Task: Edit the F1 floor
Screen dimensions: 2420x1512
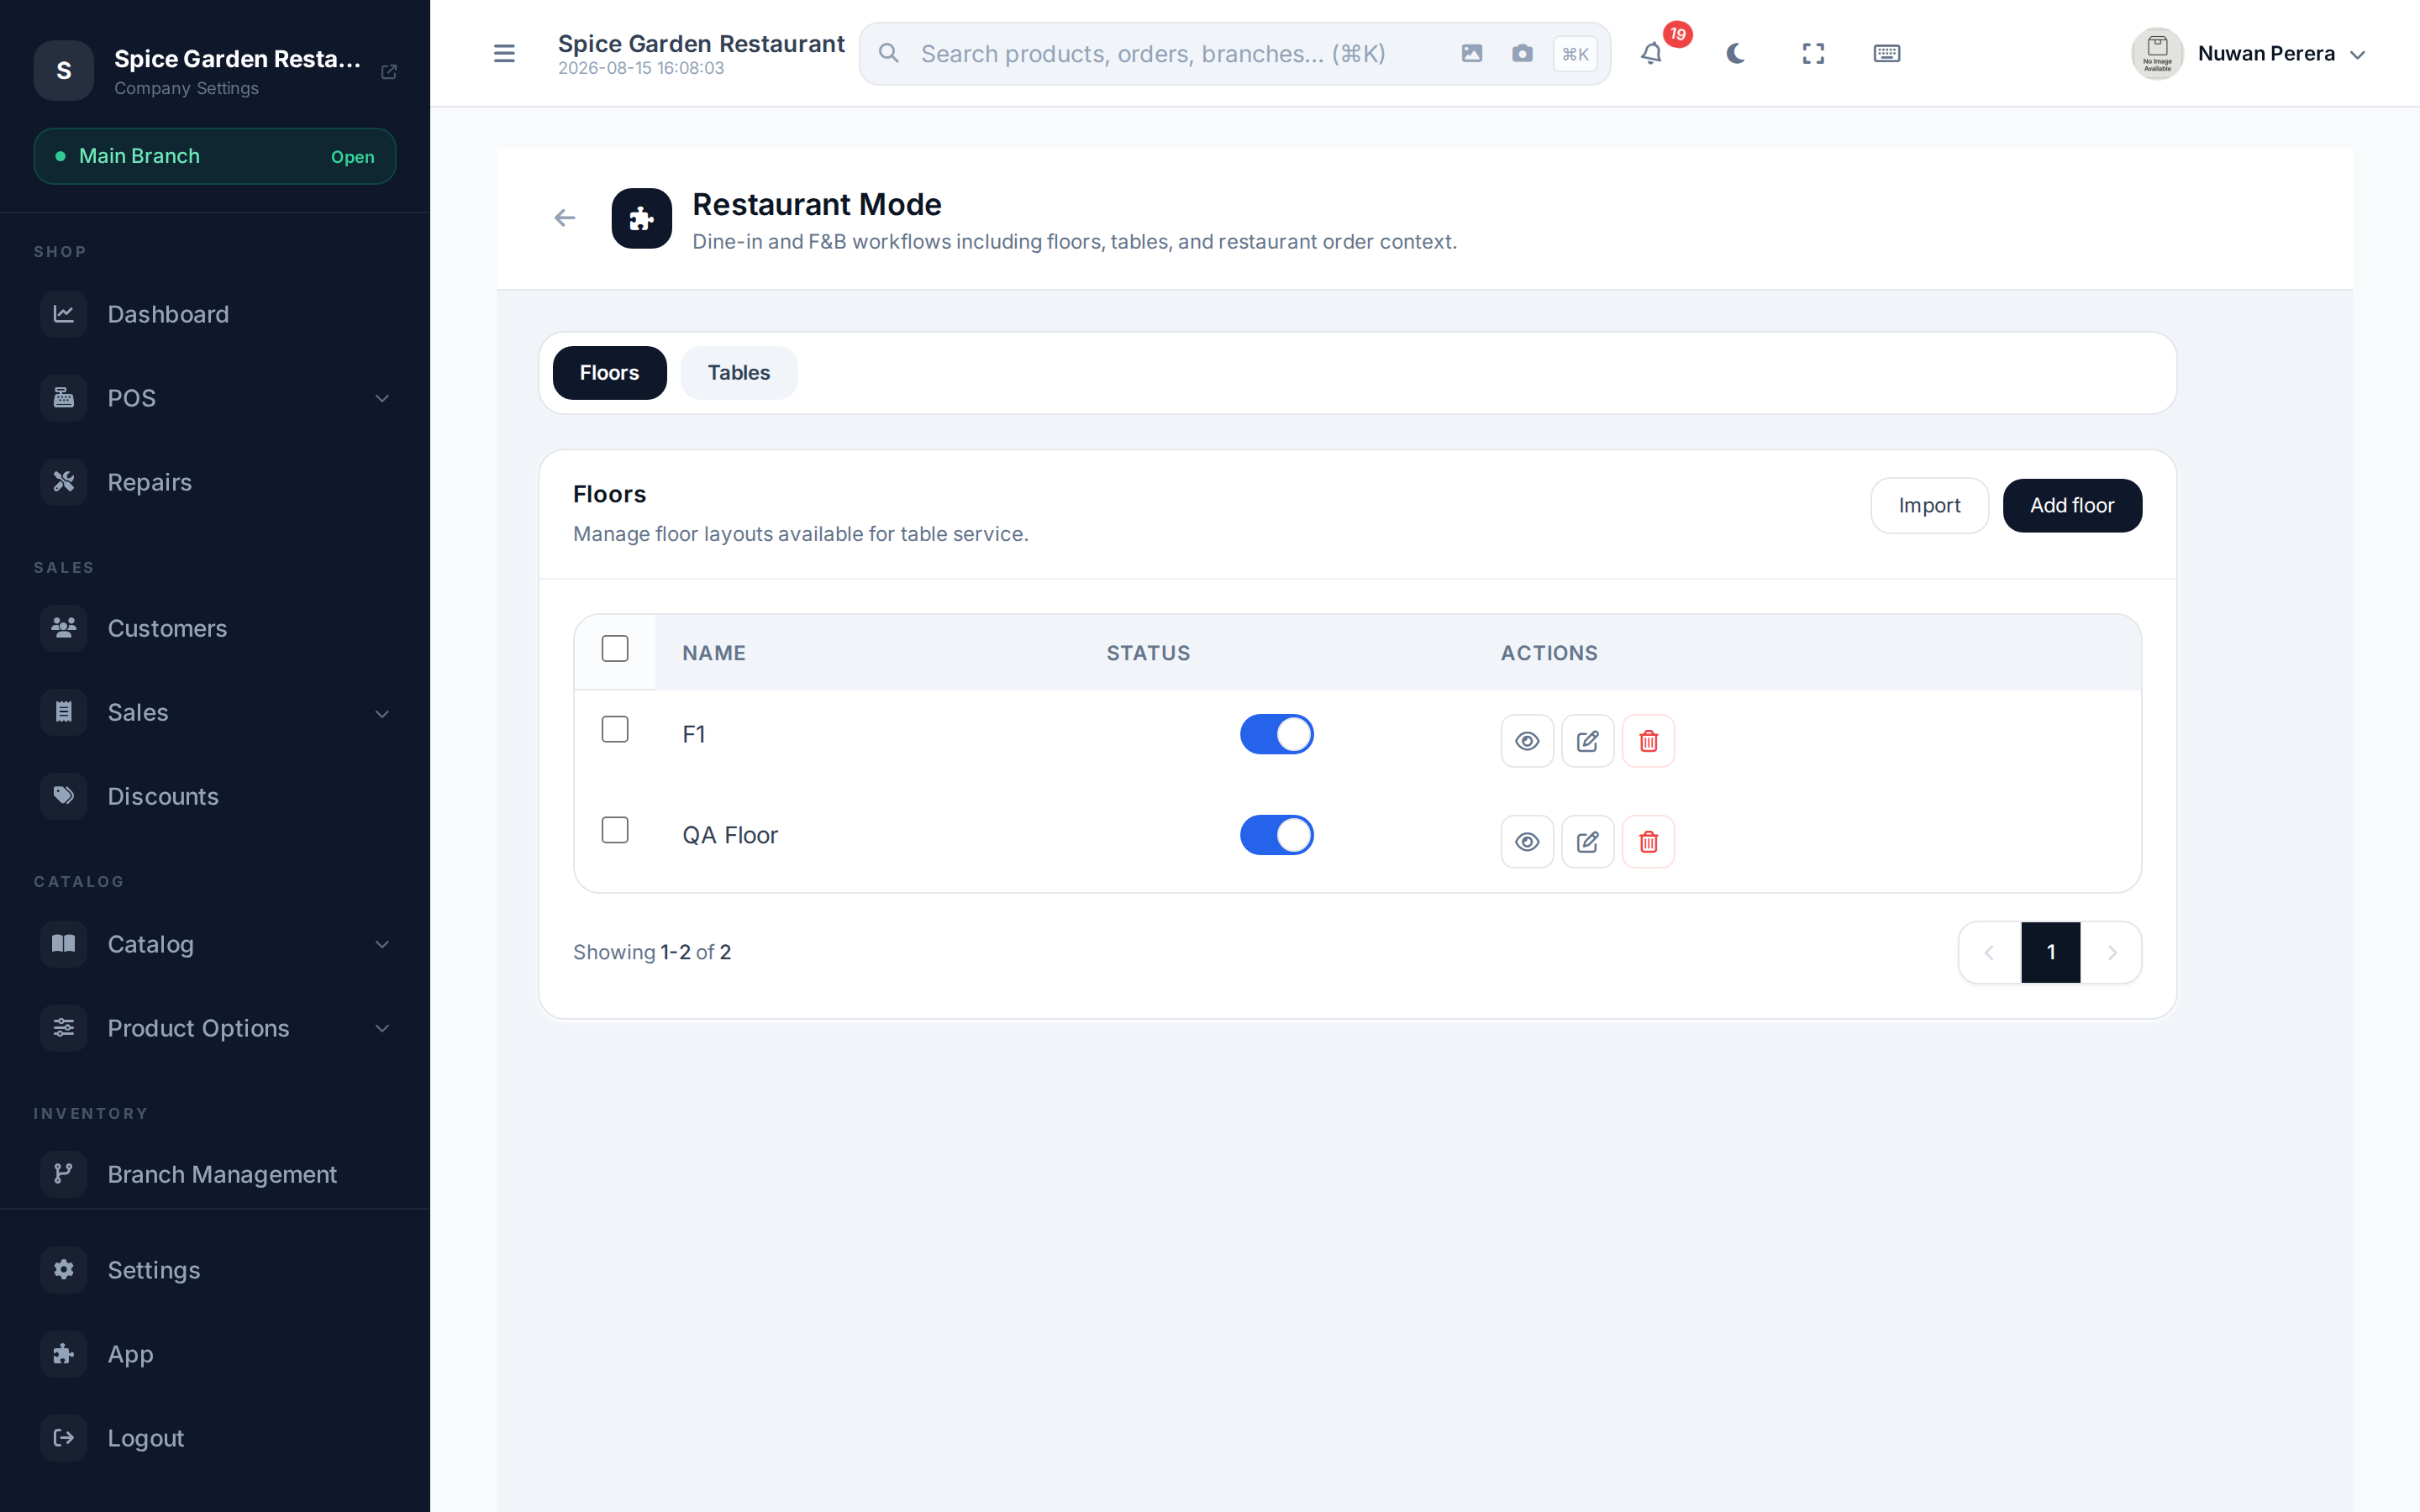Action: tap(1587, 741)
